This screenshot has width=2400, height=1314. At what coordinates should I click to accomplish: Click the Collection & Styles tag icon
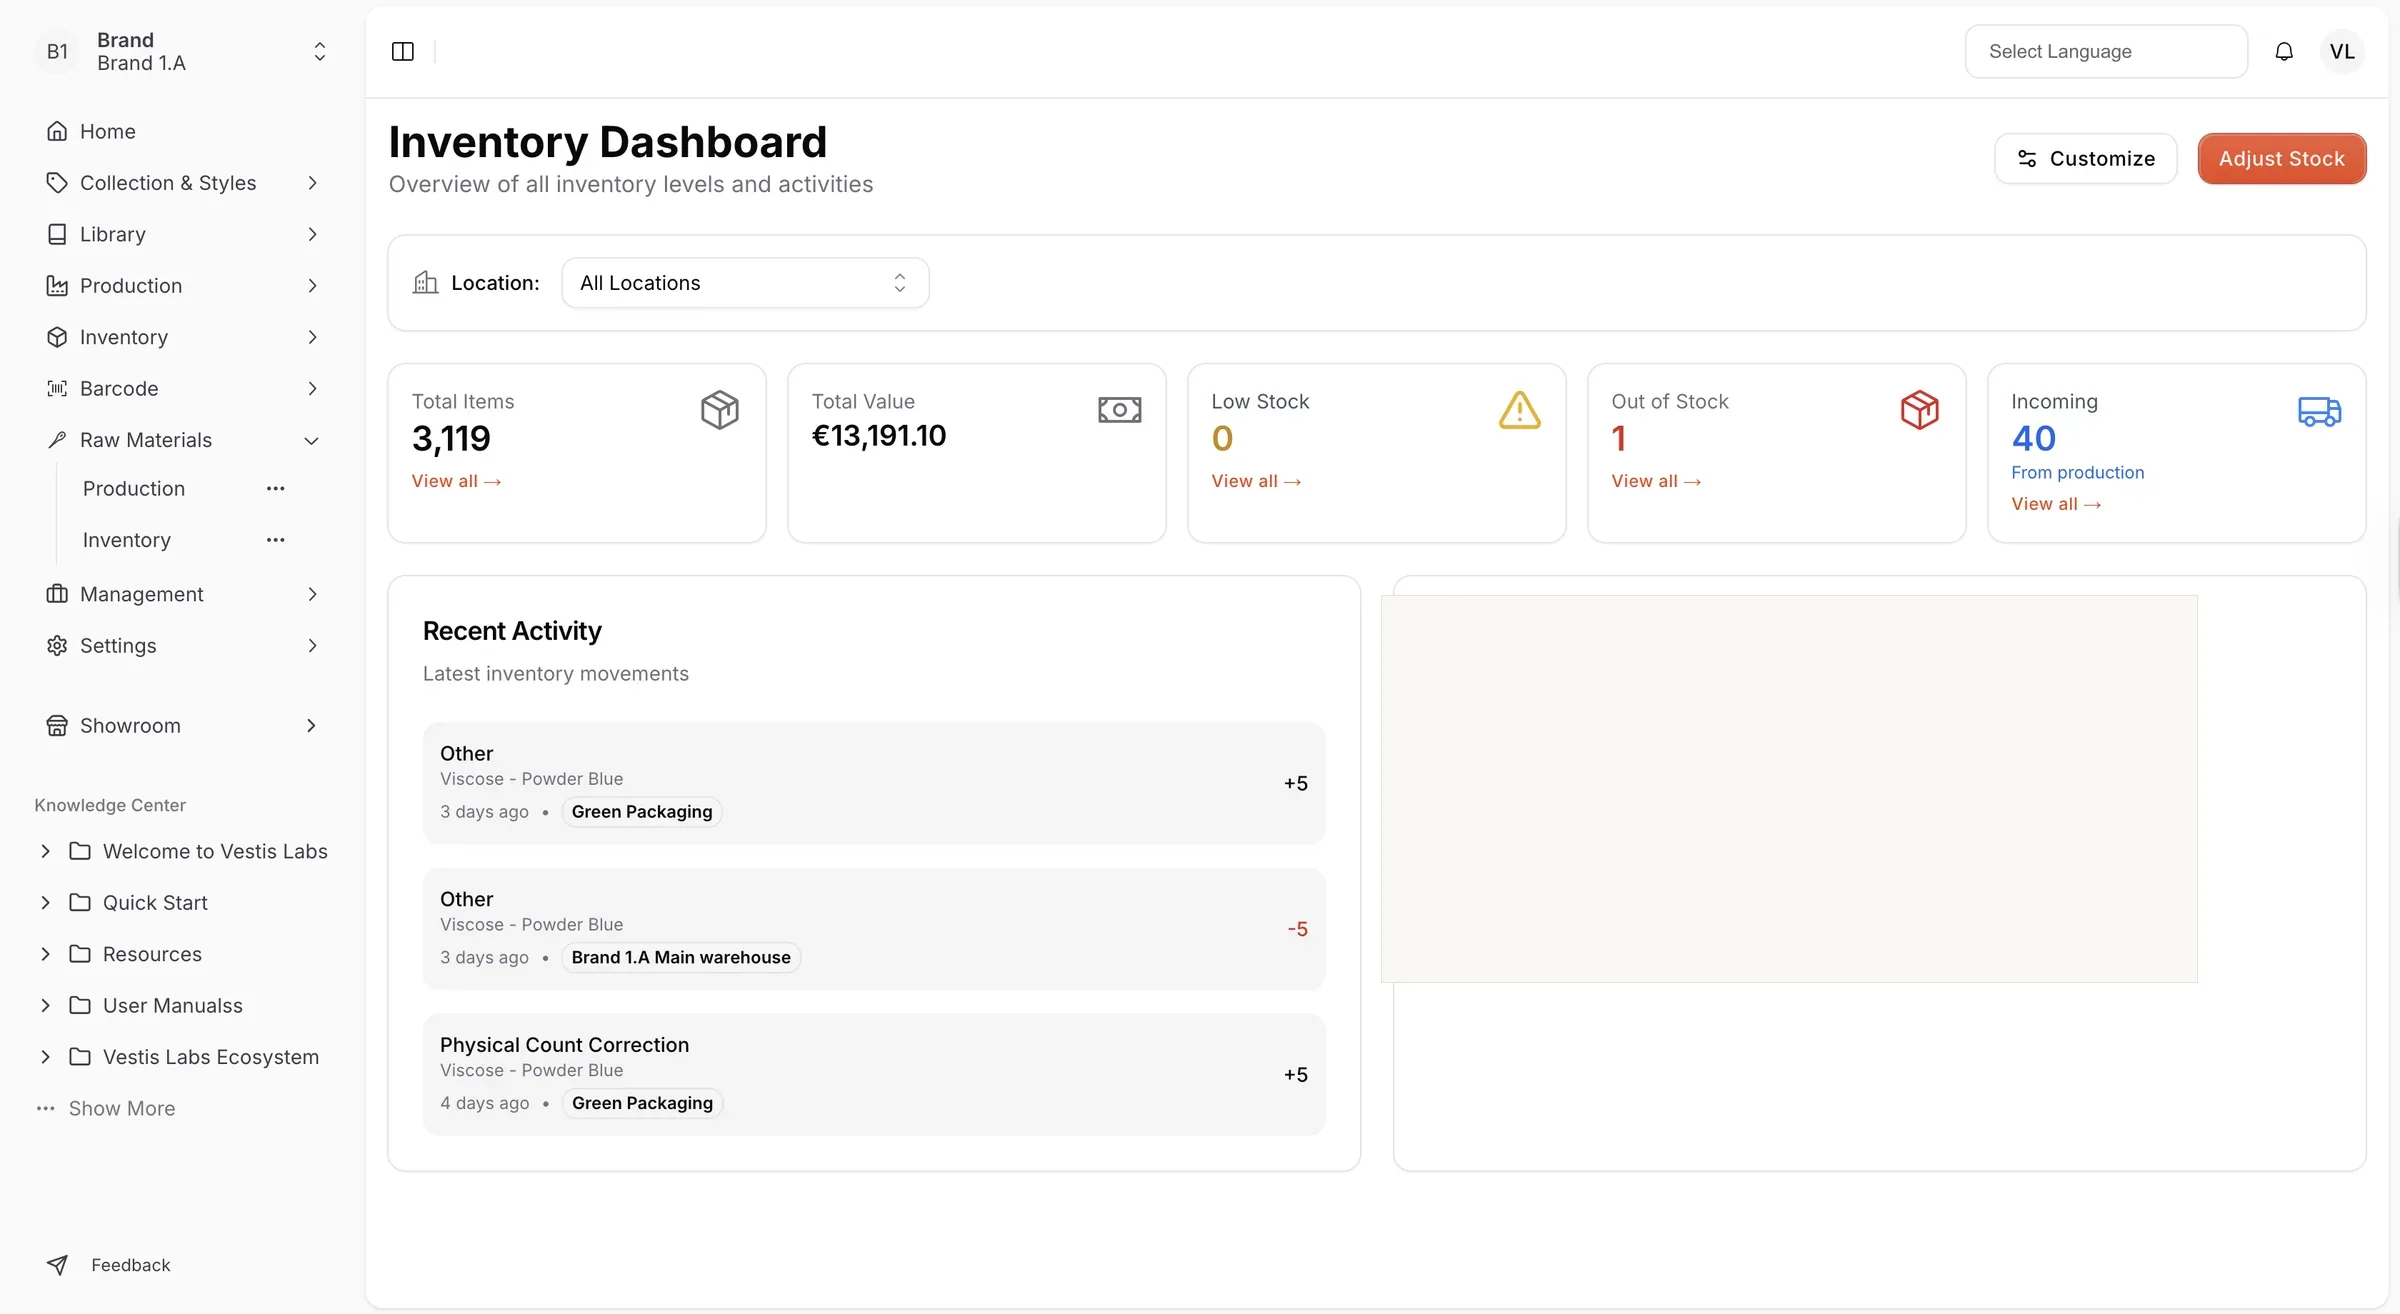point(57,183)
